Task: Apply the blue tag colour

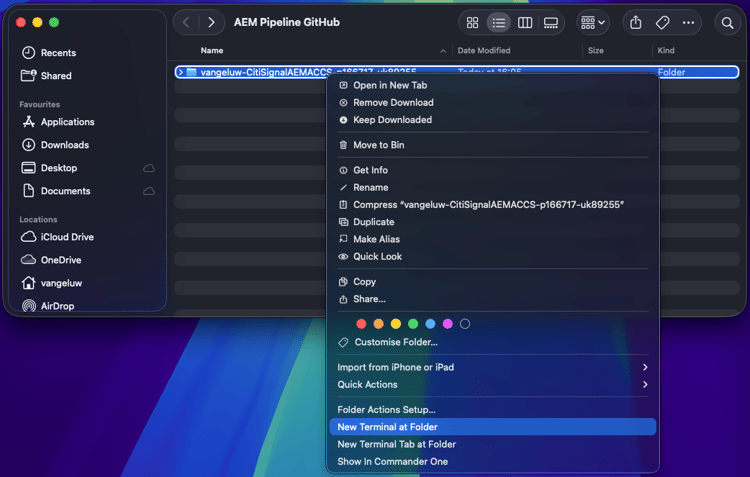Action: [430, 324]
